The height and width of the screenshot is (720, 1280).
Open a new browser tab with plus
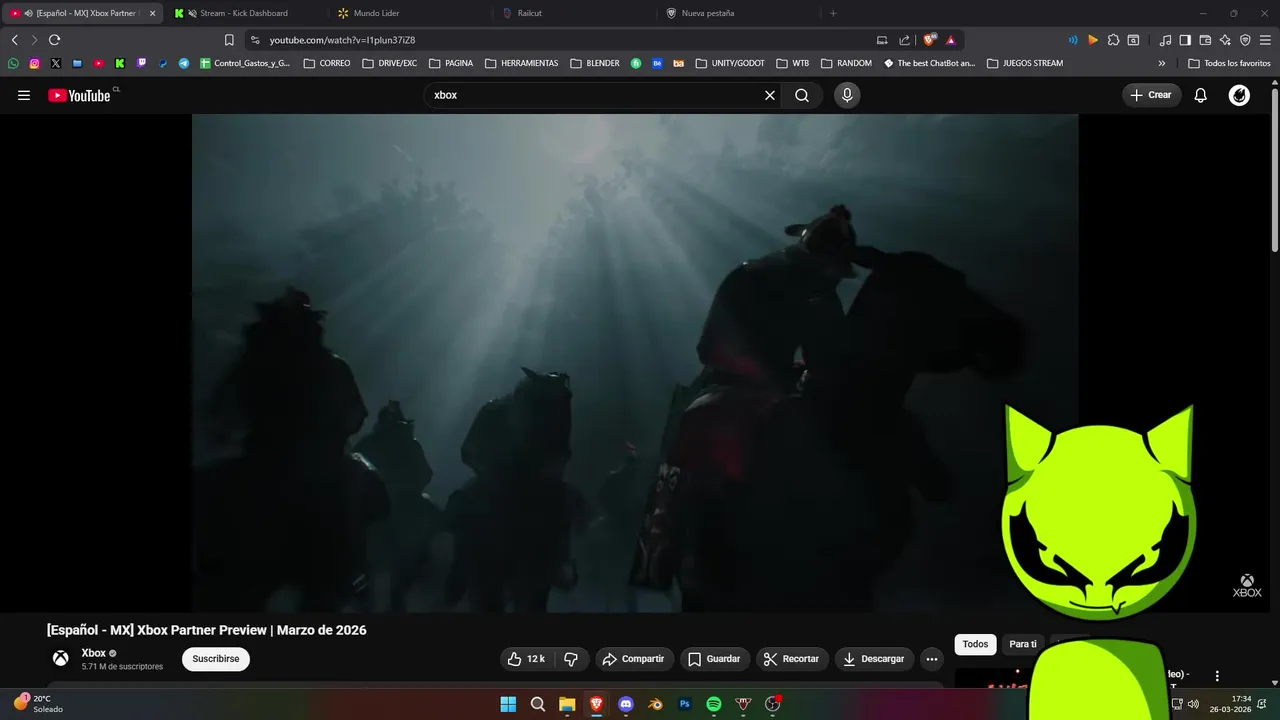833,13
